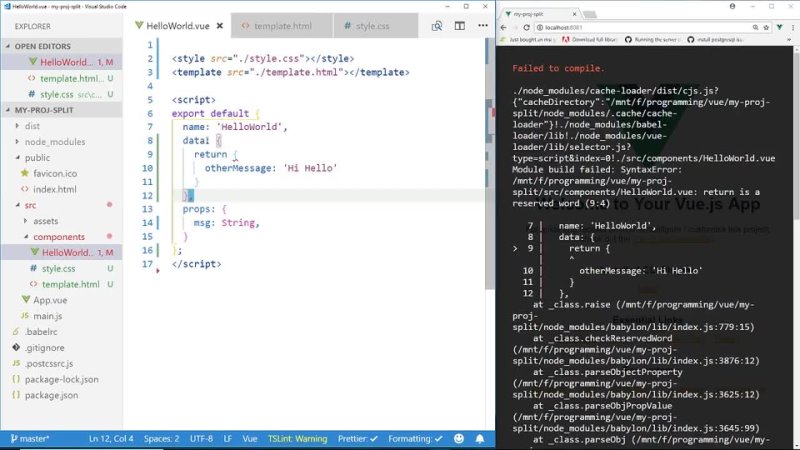Screen dimensions: 800x450
Task: Bookmark page with star icon
Action: (766, 28)
